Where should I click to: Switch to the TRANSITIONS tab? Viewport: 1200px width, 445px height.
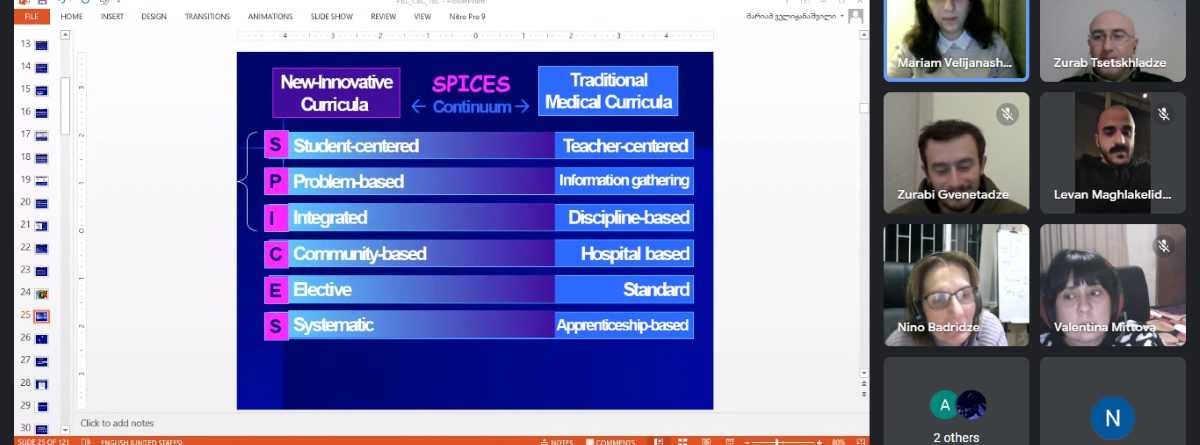[207, 17]
